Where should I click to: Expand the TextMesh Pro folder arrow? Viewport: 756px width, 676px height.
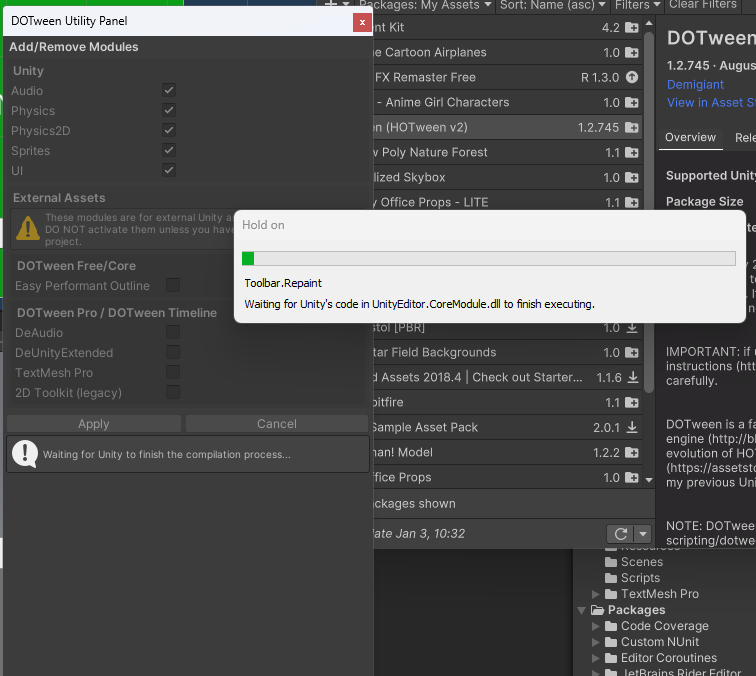(596, 594)
